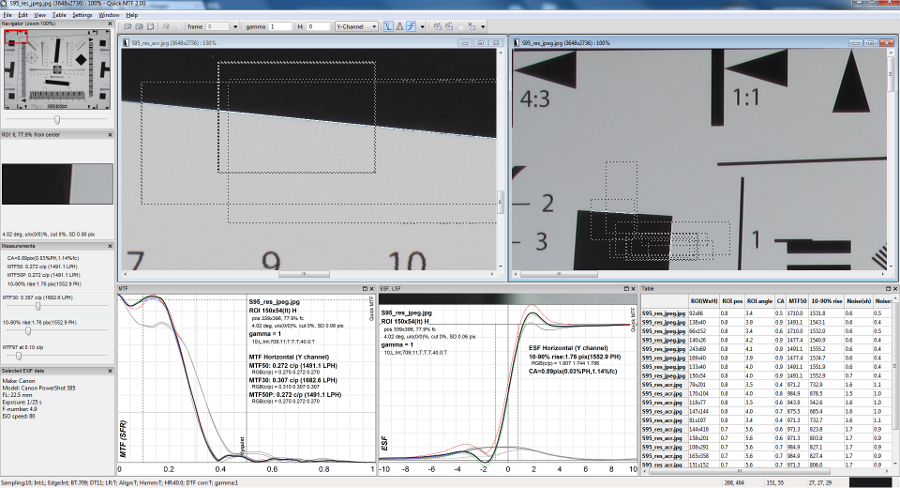This screenshot has height=488, width=900.
Task: Toggle the first highlighted curve button in toolbar
Action: (387, 27)
